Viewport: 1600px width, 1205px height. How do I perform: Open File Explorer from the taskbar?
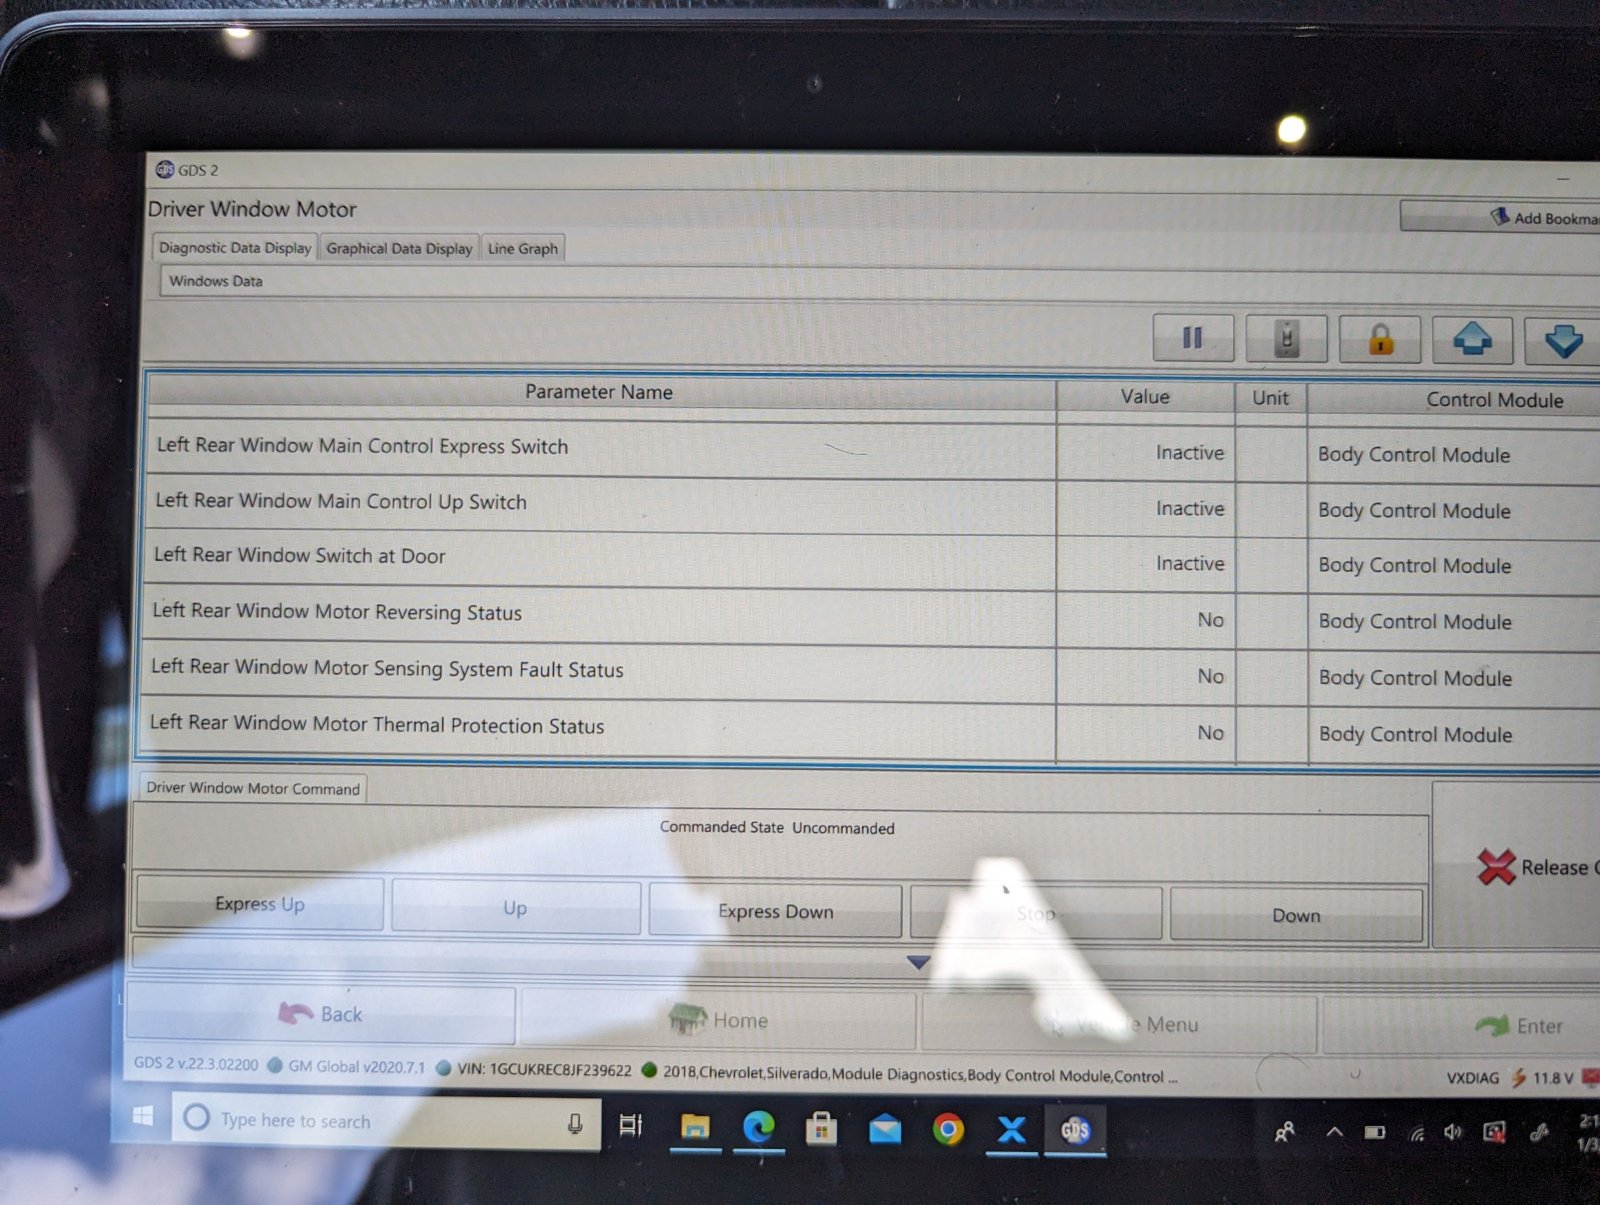[x=695, y=1128]
